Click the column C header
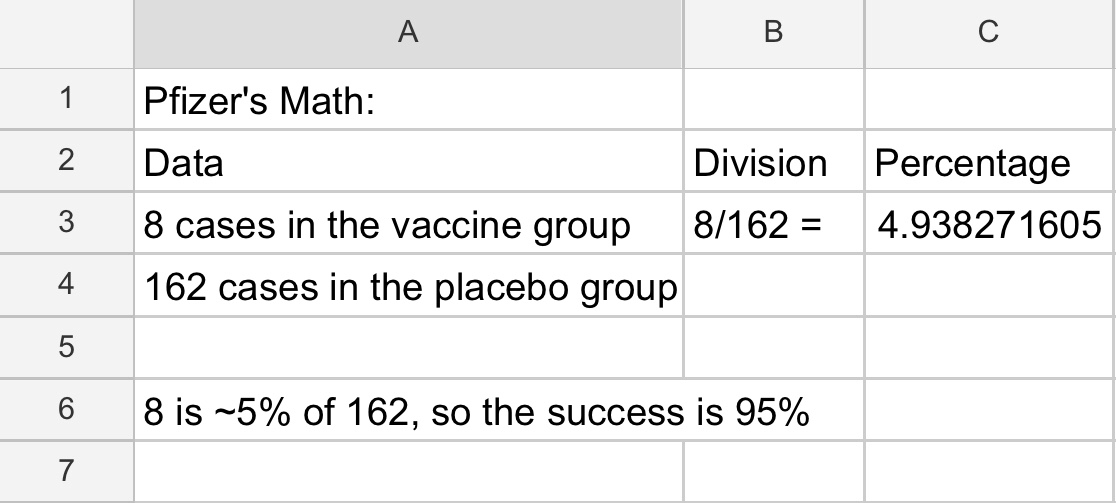Image resolution: width=1116 pixels, height=503 pixels. 988,34
